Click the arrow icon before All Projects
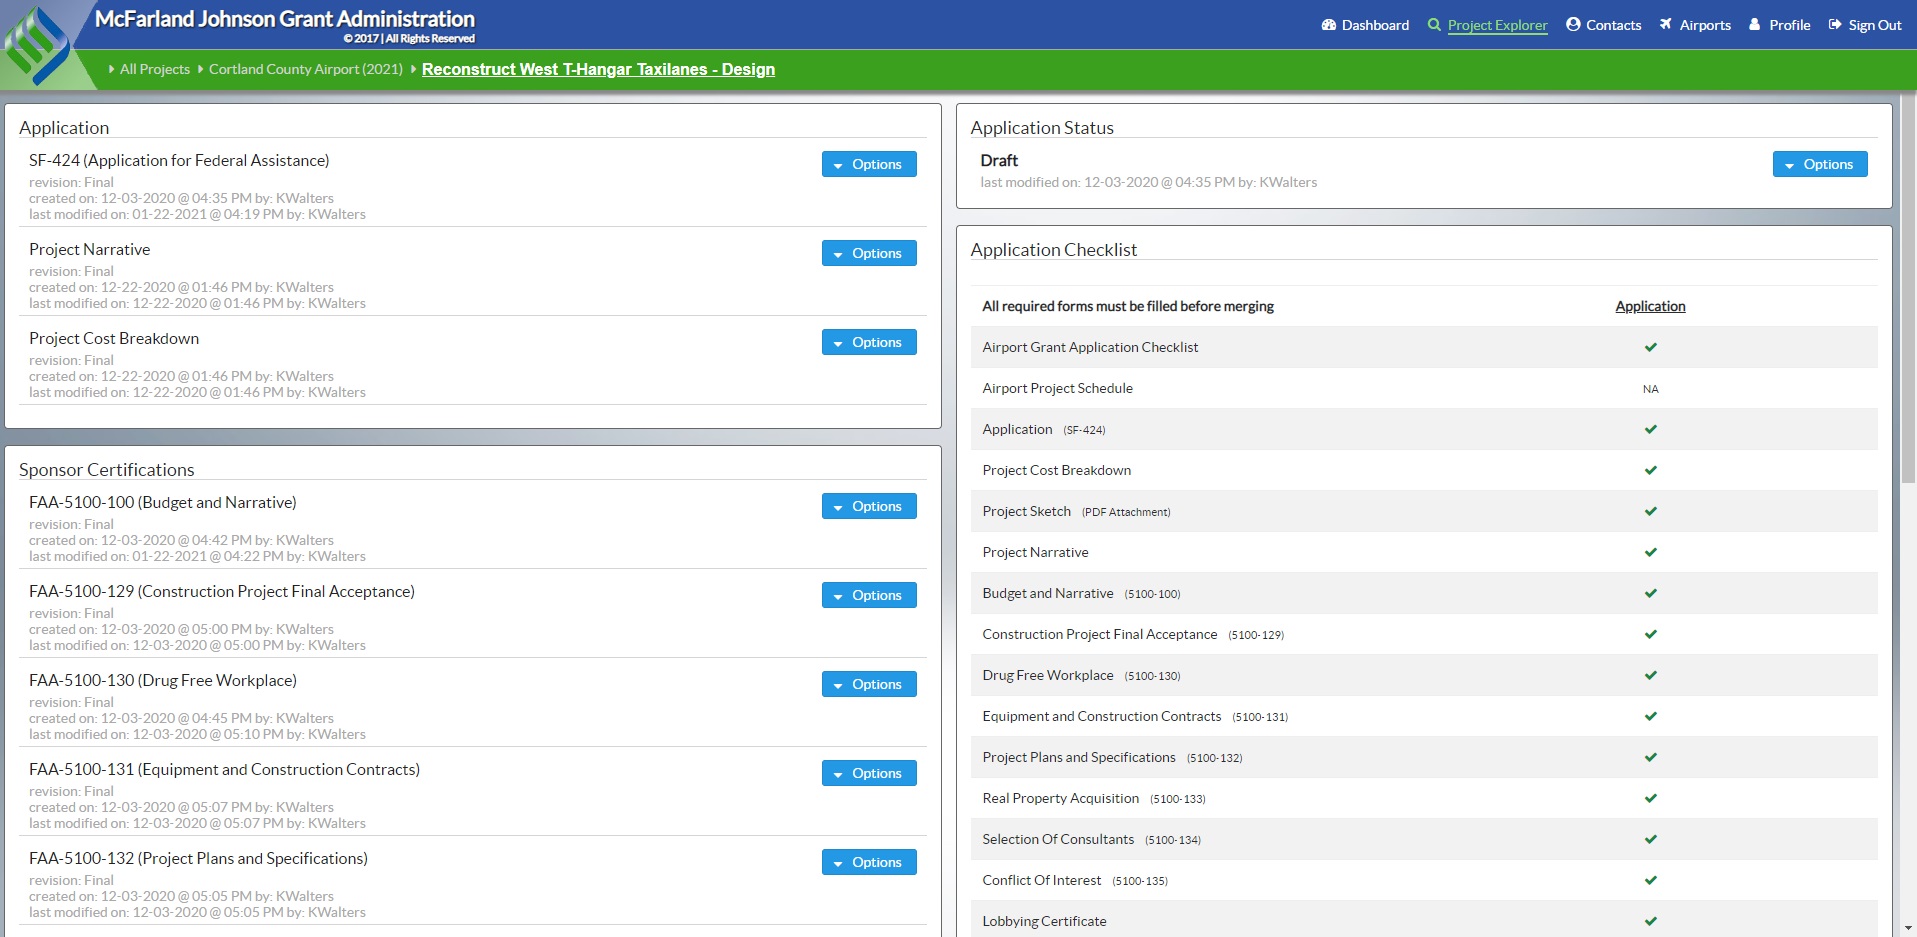This screenshot has width=1917, height=937. pos(111,69)
